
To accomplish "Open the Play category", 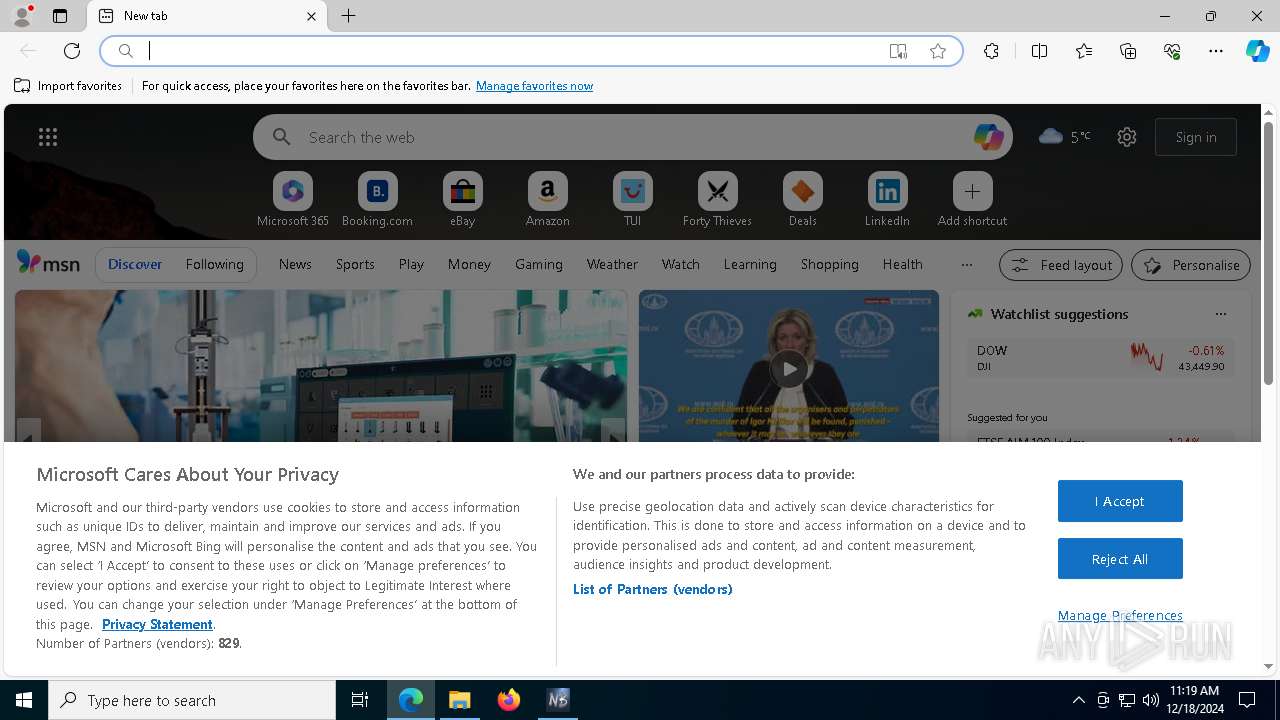I will [411, 264].
